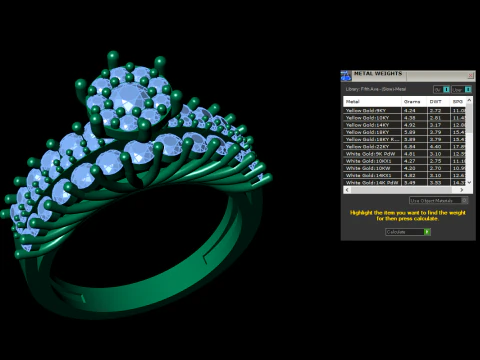This screenshot has height=360, width=480.
Task: Click the 4.92 grams value for 14KY
Action: (x=410, y=125)
